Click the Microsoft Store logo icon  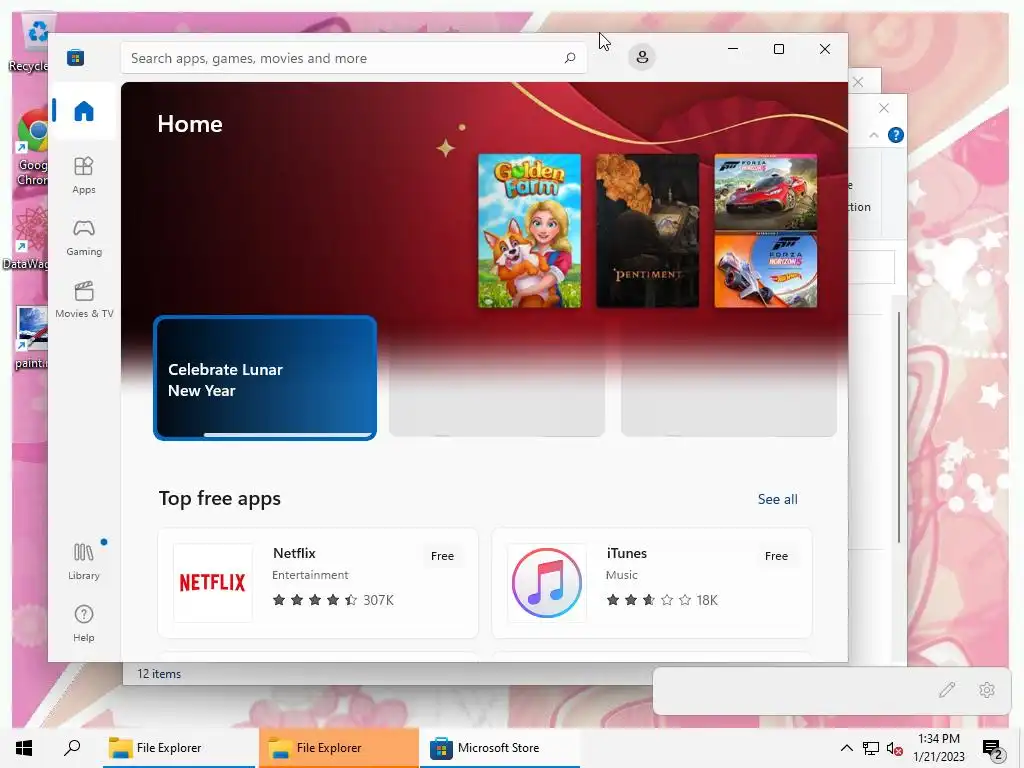76,58
